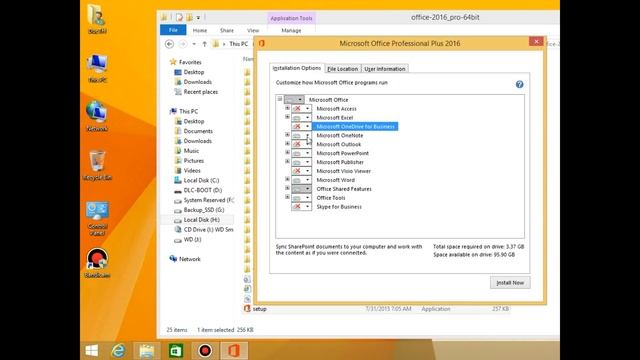Switch to the Office setup taskbar icon
Screen dimensions: 640x360
click(233, 351)
